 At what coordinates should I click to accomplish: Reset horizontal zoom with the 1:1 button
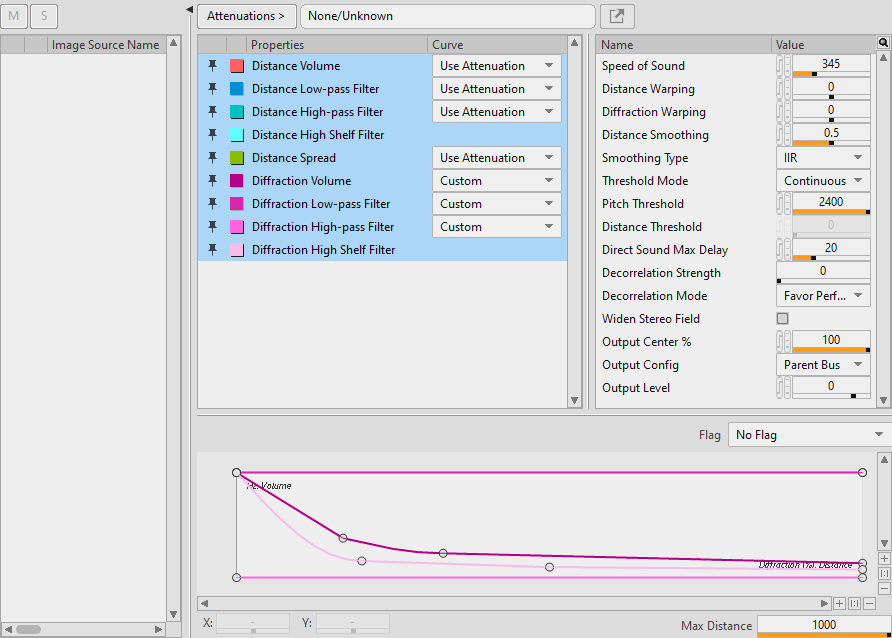pos(854,603)
